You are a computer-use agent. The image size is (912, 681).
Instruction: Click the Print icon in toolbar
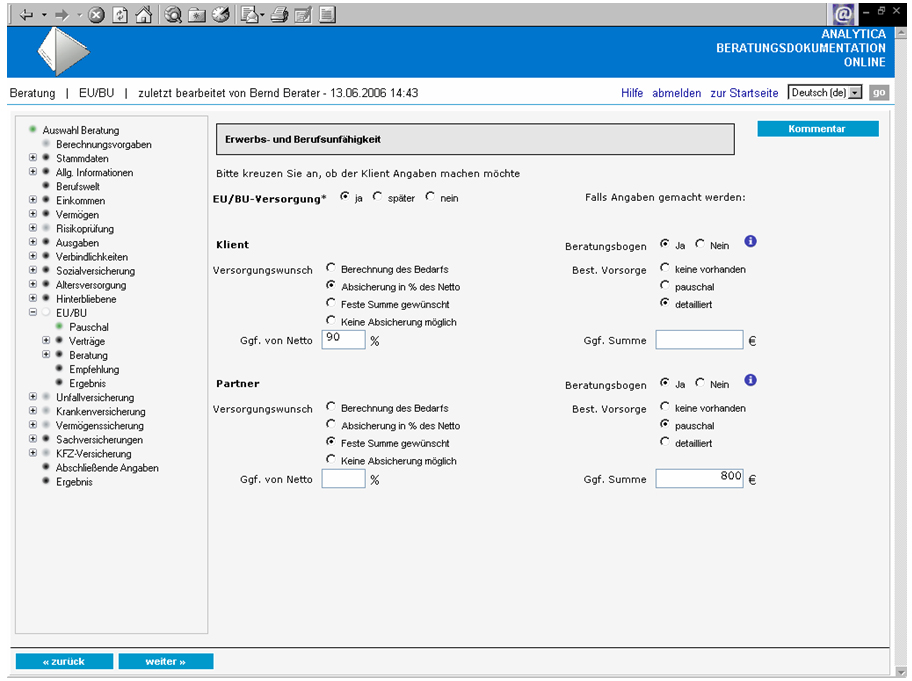[280, 14]
